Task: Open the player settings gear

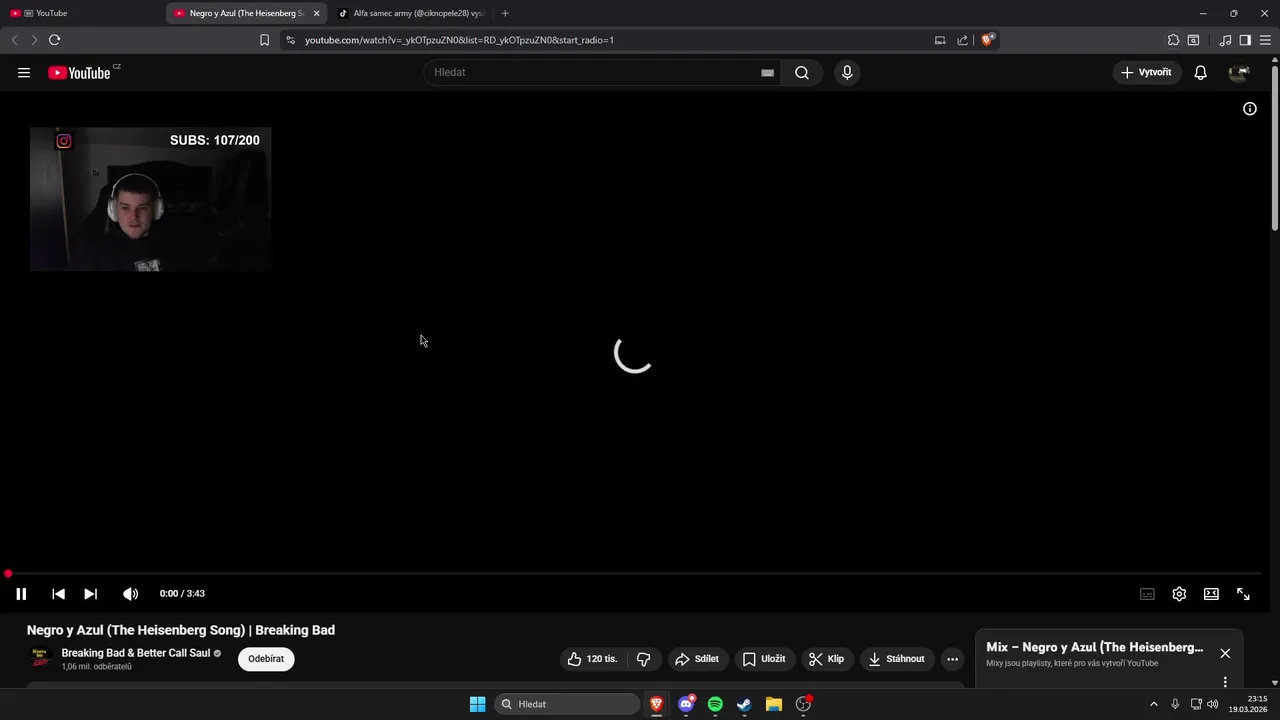Action: pyautogui.click(x=1179, y=594)
